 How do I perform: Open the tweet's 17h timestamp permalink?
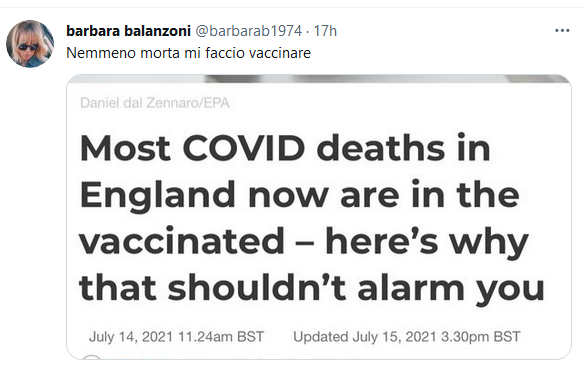(325, 31)
